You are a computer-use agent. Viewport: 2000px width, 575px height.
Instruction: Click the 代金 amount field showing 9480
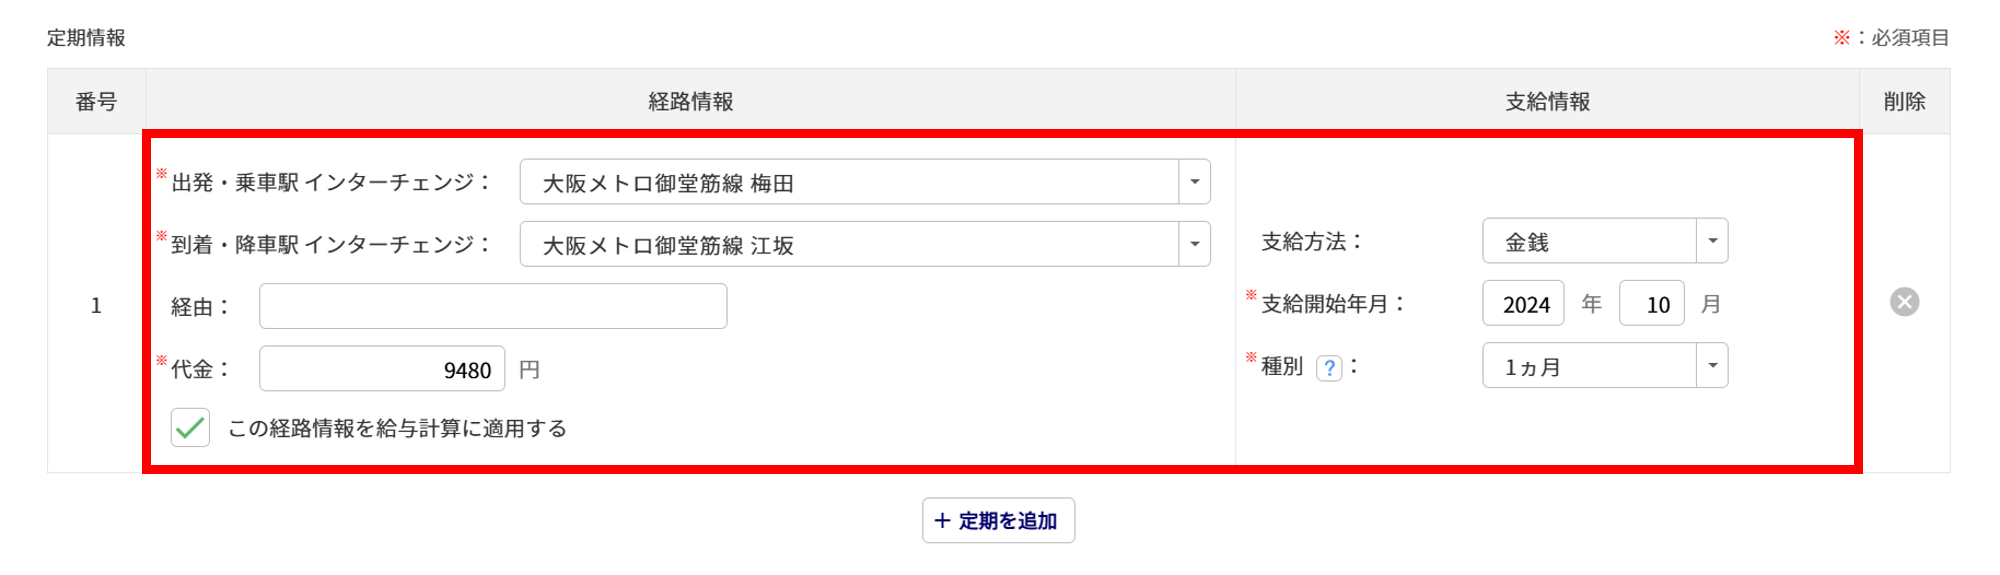pyautogui.click(x=382, y=369)
